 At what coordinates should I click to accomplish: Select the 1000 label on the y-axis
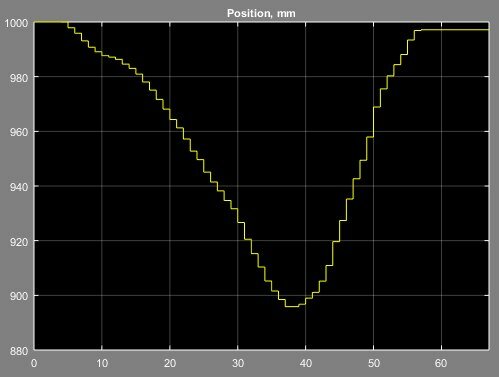16,23
